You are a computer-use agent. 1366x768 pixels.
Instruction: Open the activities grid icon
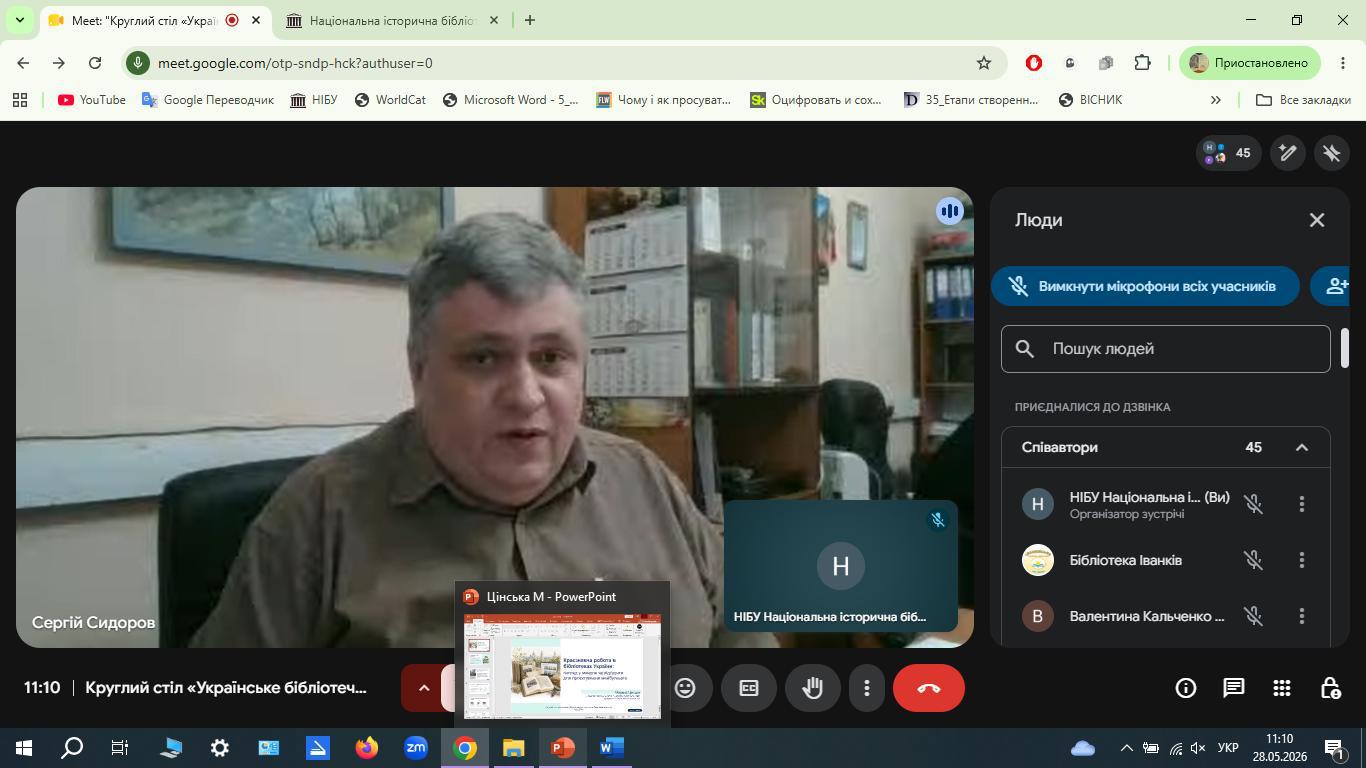tap(1281, 688)
